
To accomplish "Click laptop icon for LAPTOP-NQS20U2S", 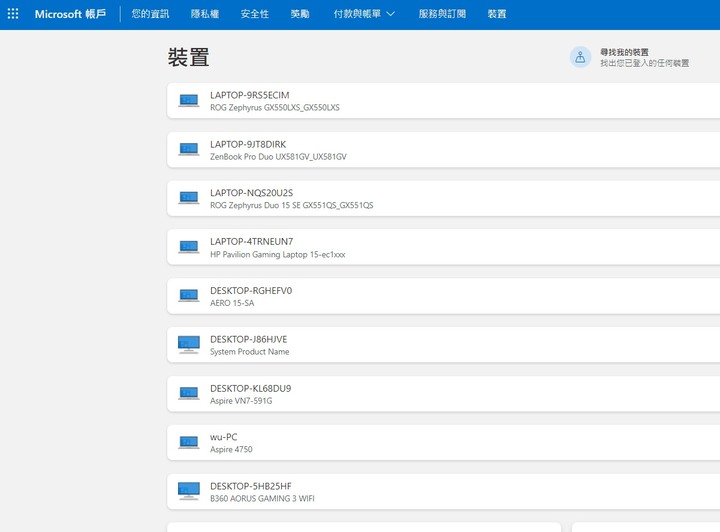I will coord(189,198).
